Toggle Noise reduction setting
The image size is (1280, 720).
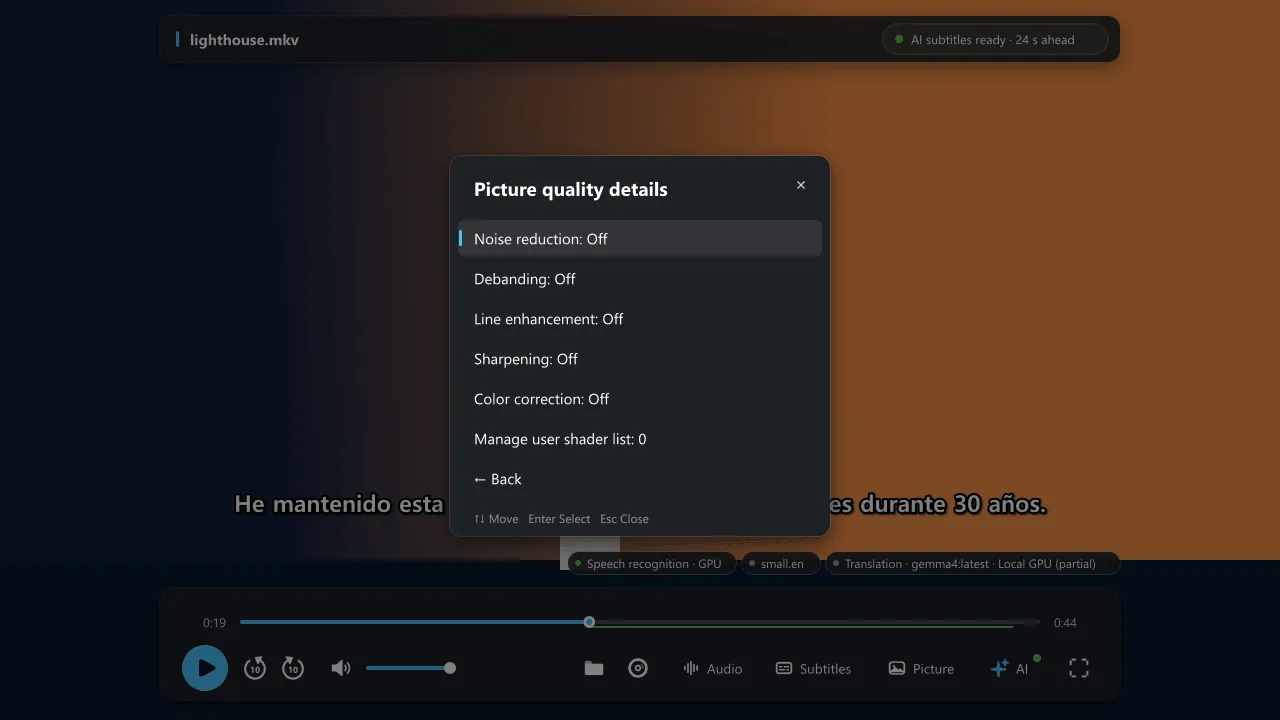pyautogui.click(x=640, y=239)
